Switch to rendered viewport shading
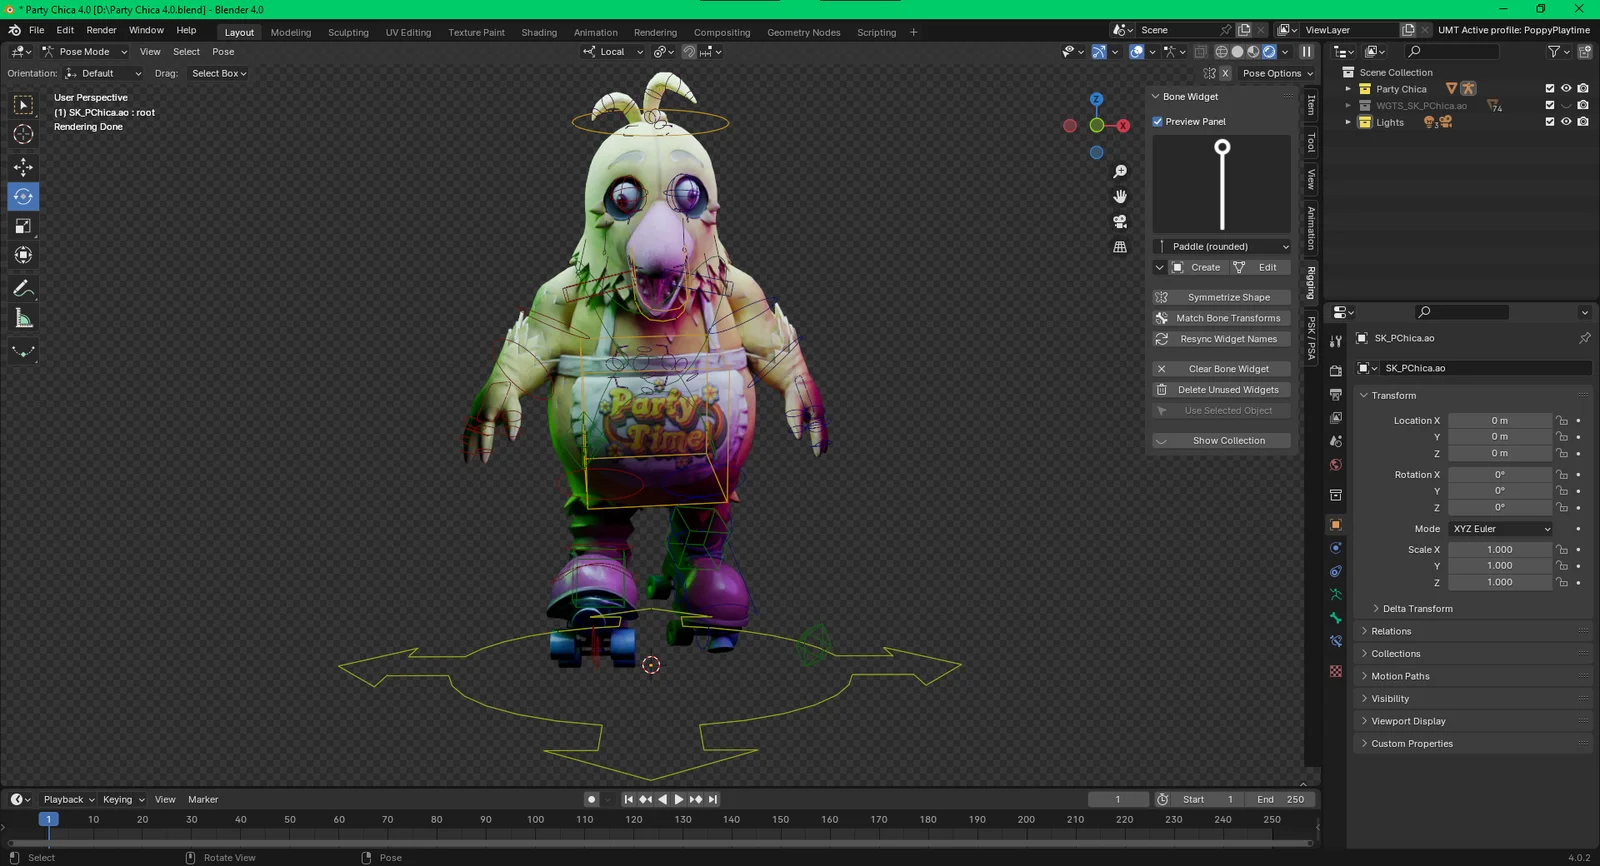 (1269, 52)
